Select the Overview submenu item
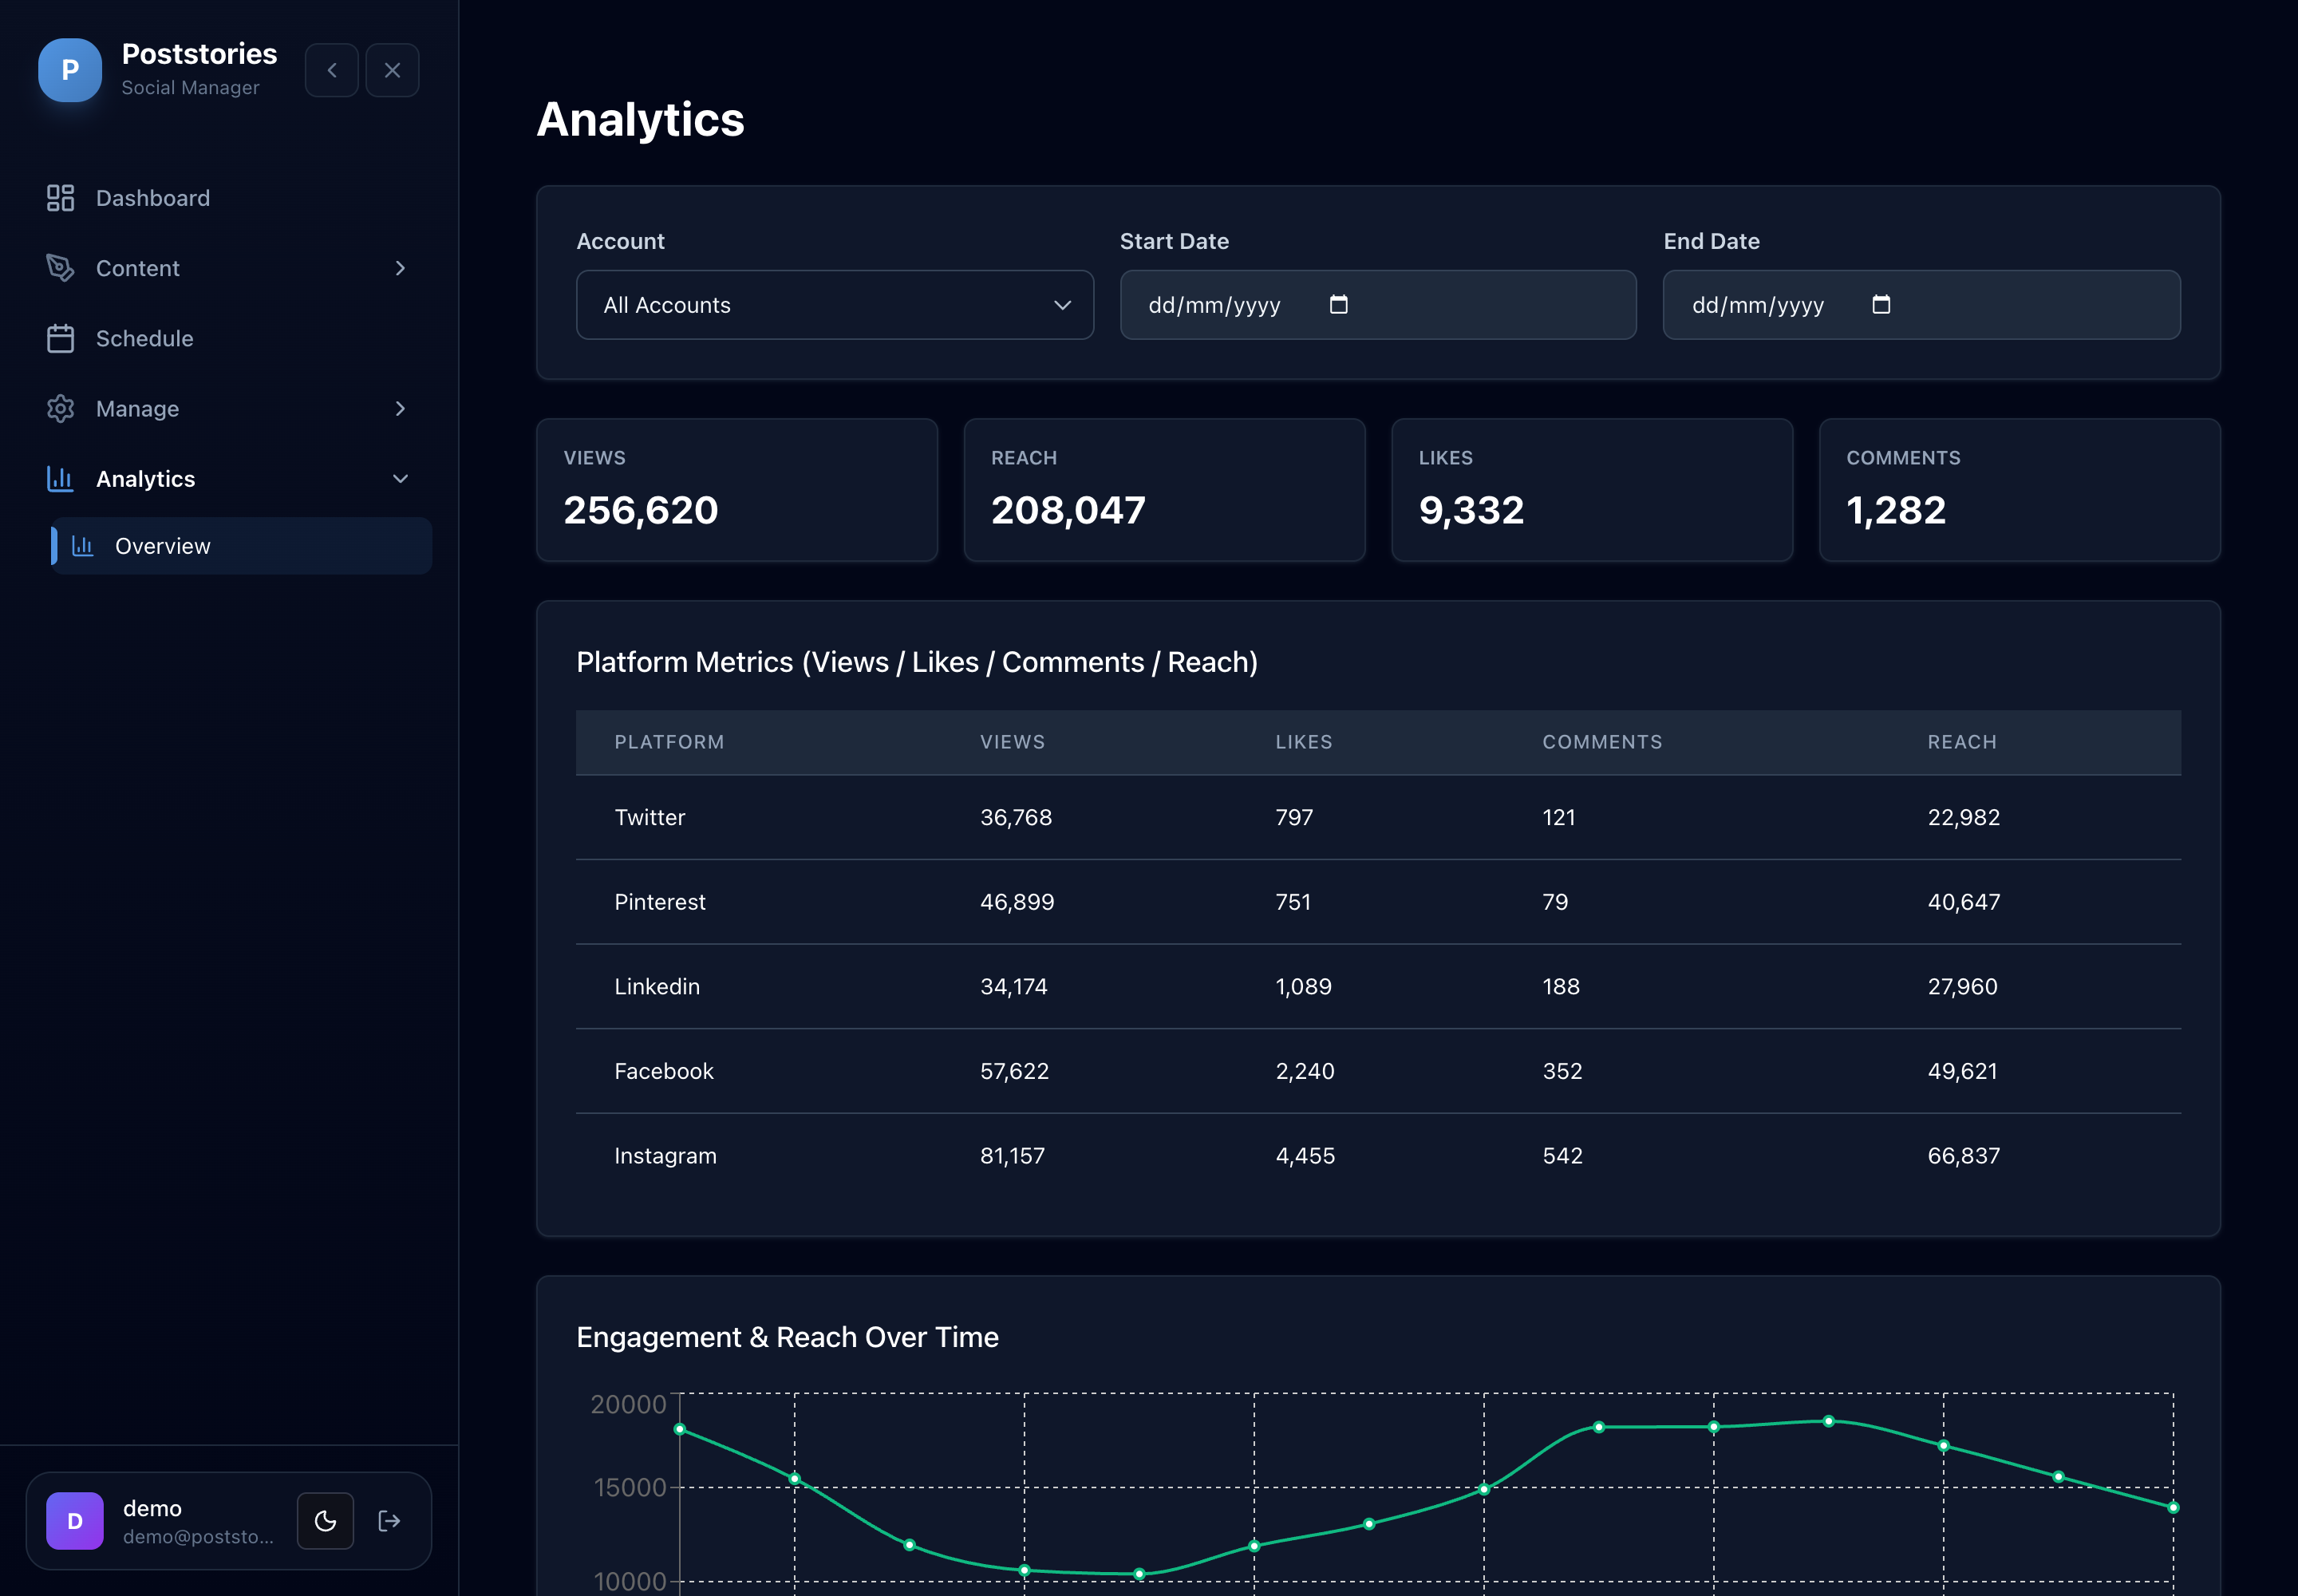Viewport: 2298px width, 1596px height. tap(242, 546)
